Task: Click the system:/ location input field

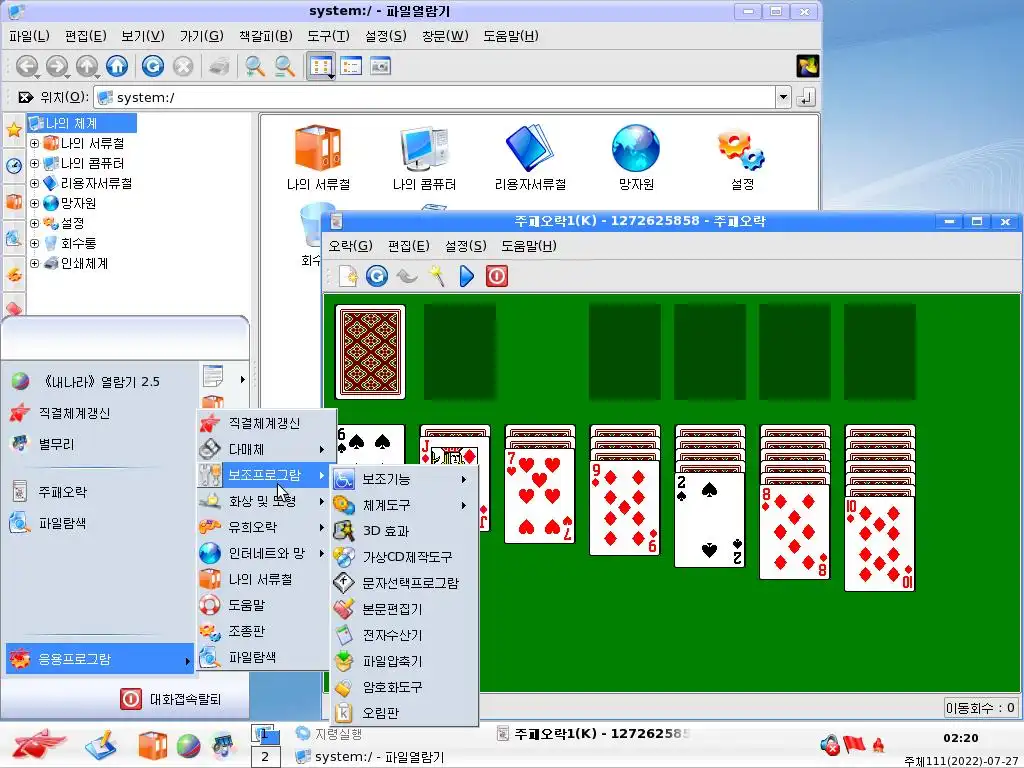Action: tap(435, 97)
